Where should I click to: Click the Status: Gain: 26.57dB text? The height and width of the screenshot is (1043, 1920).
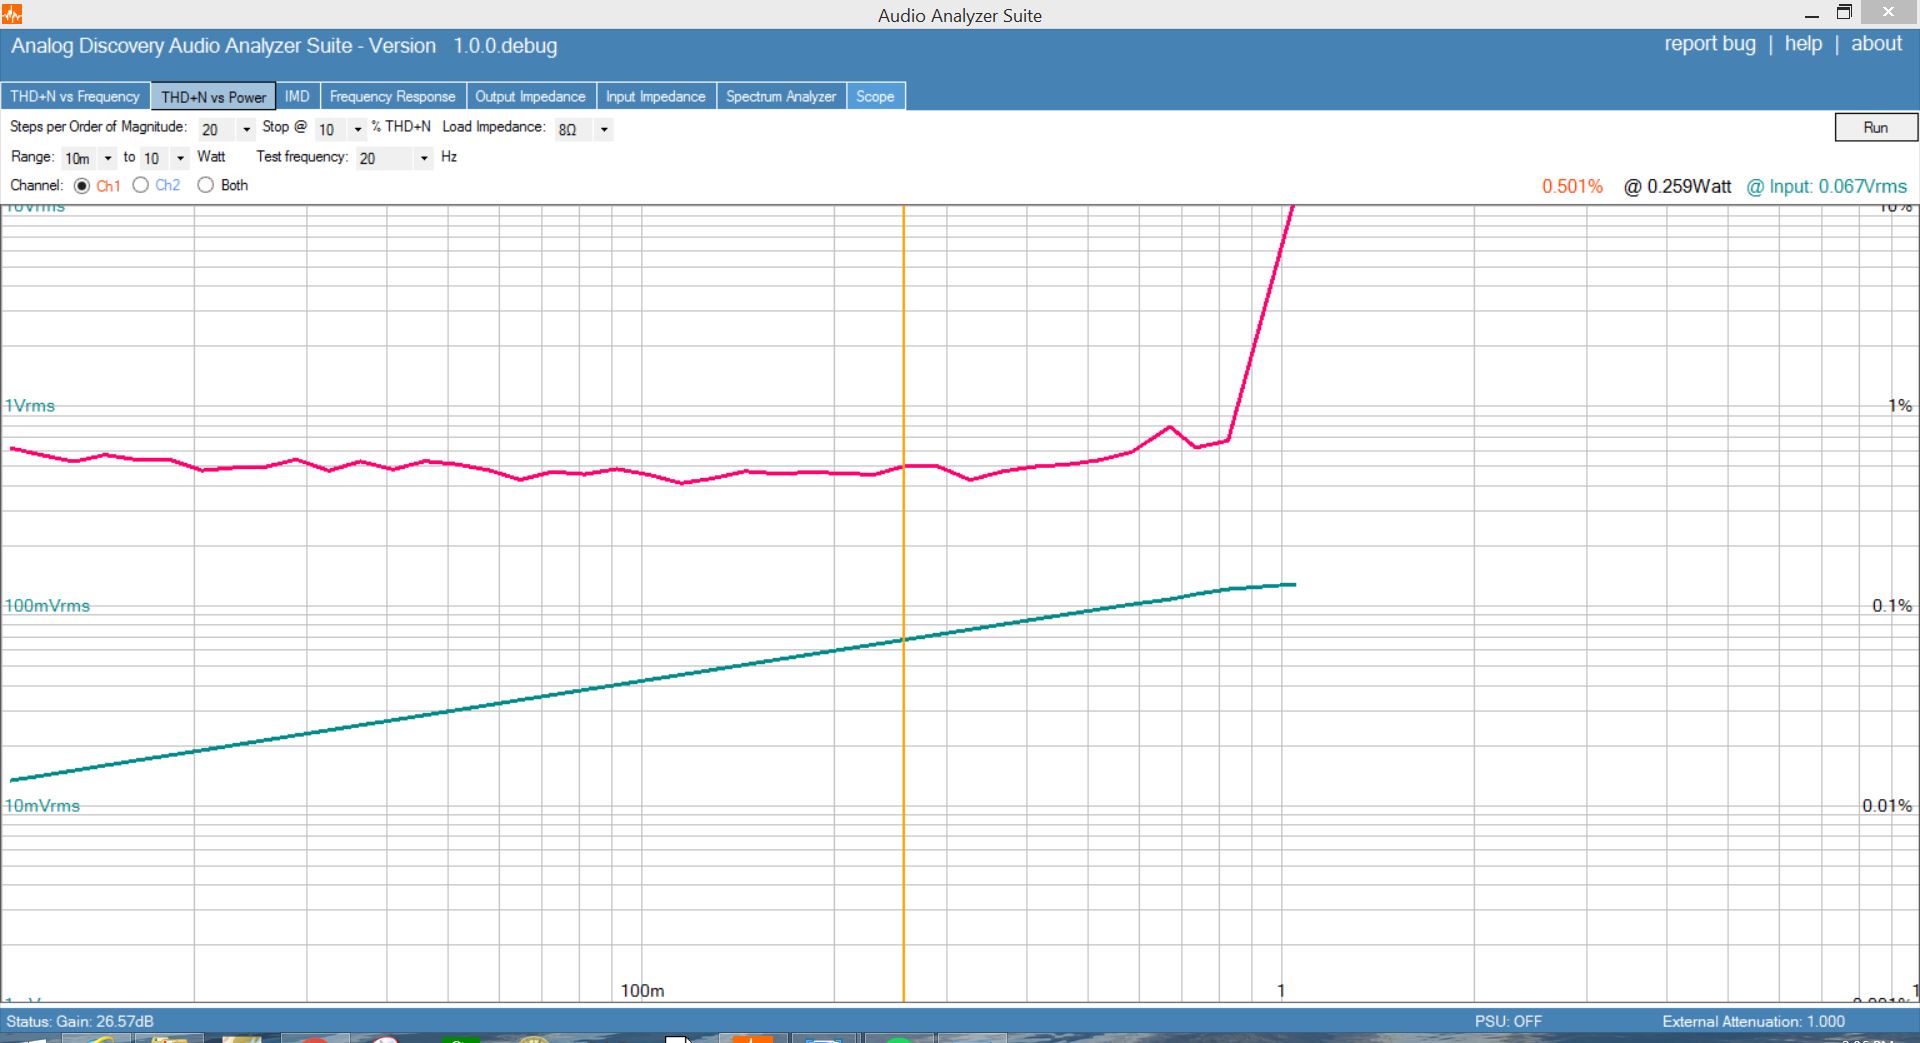tap(80, 1021)
